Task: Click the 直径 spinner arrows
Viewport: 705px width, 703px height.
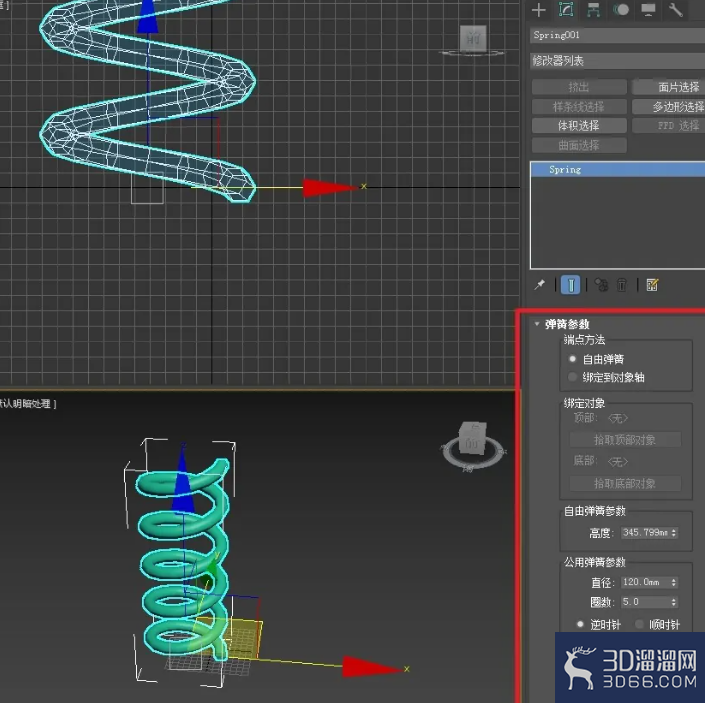Action: (x=674, y=582)
